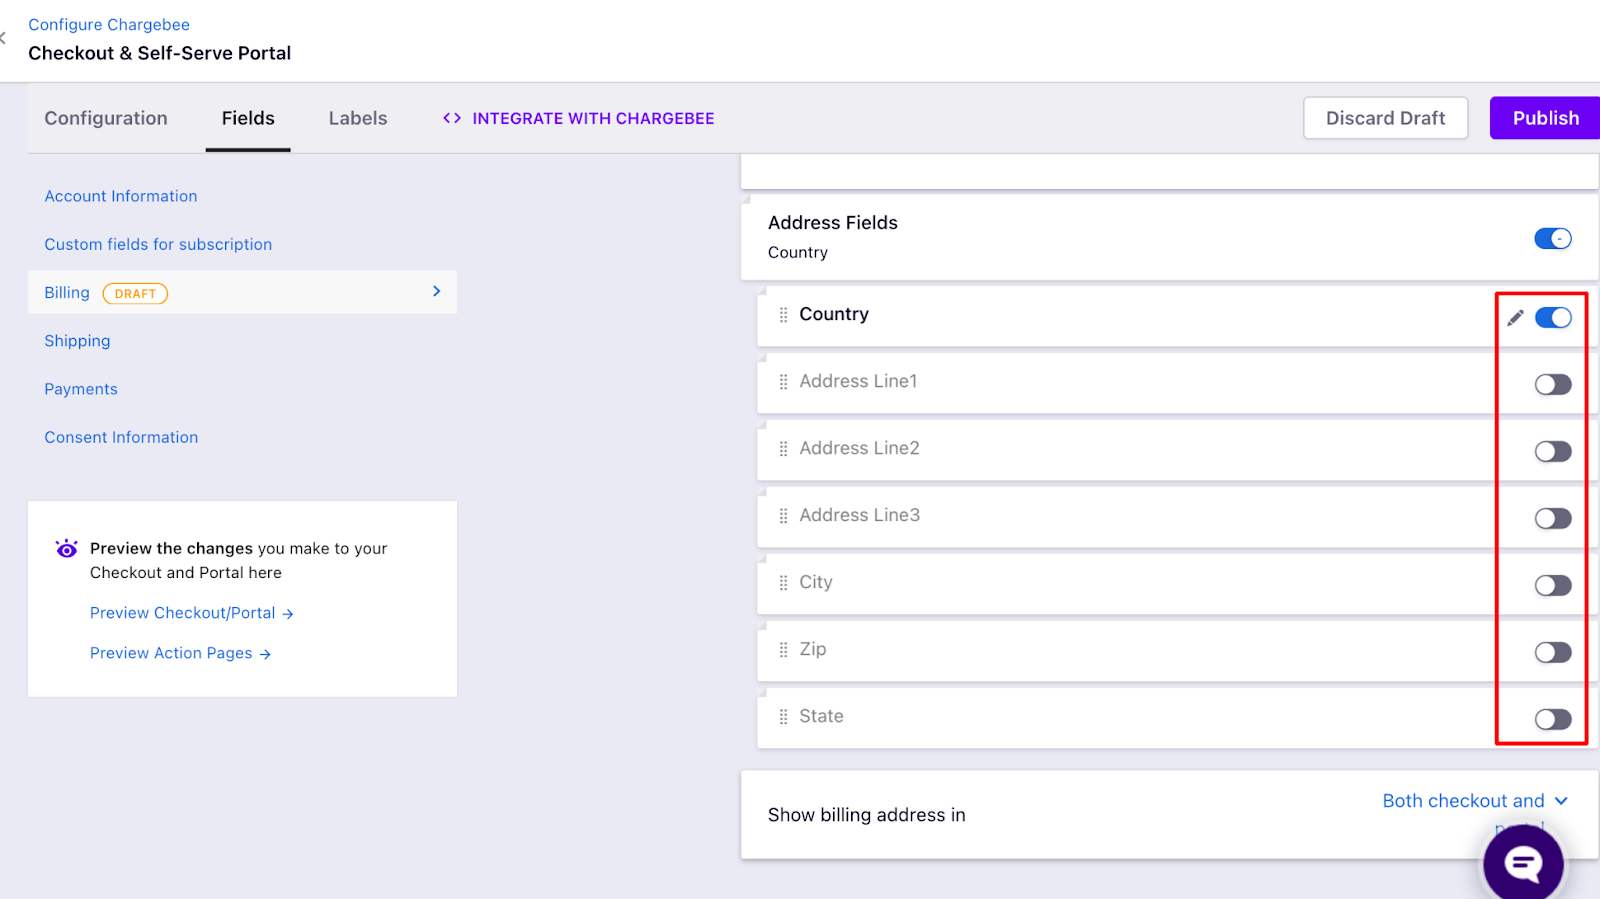Disable the Country field toggle

click(x=1552, y=318)
